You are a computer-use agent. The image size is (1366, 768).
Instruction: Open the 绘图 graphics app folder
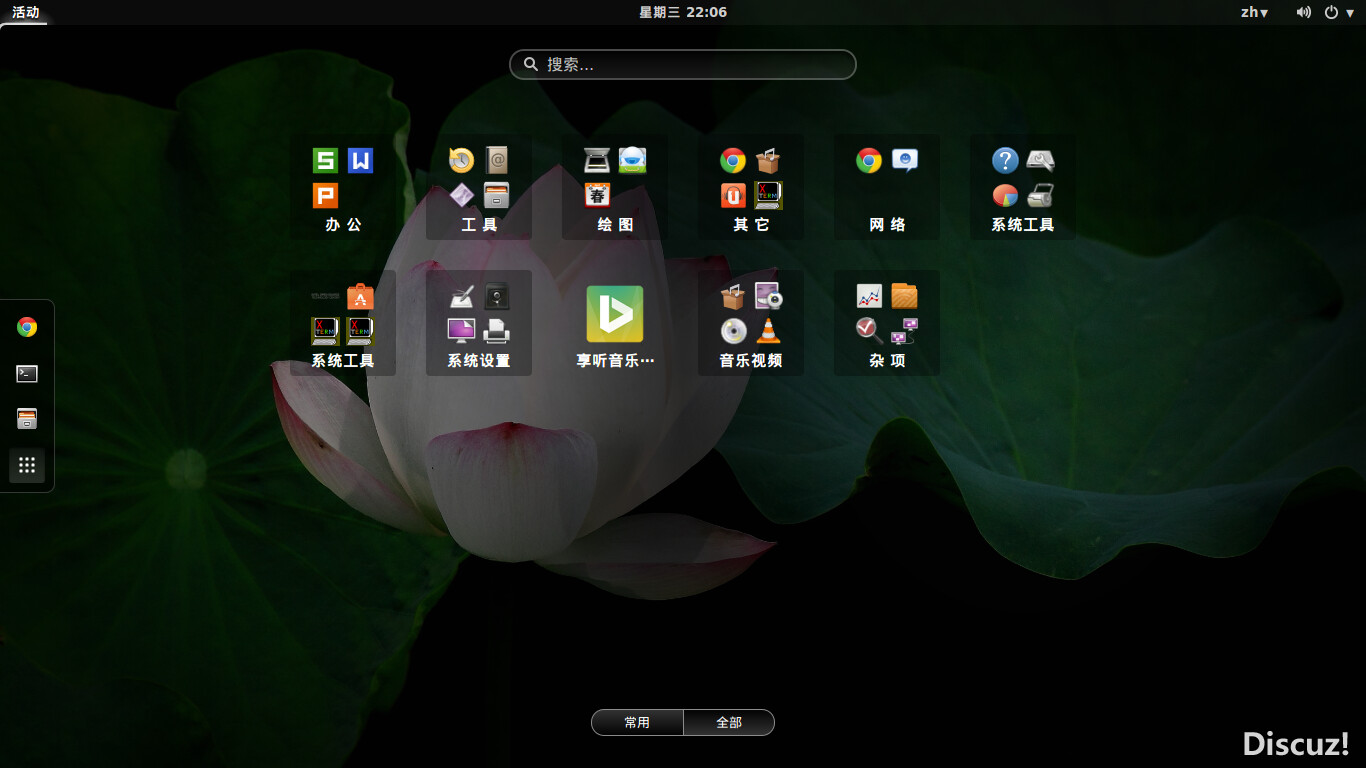(615, 187)
